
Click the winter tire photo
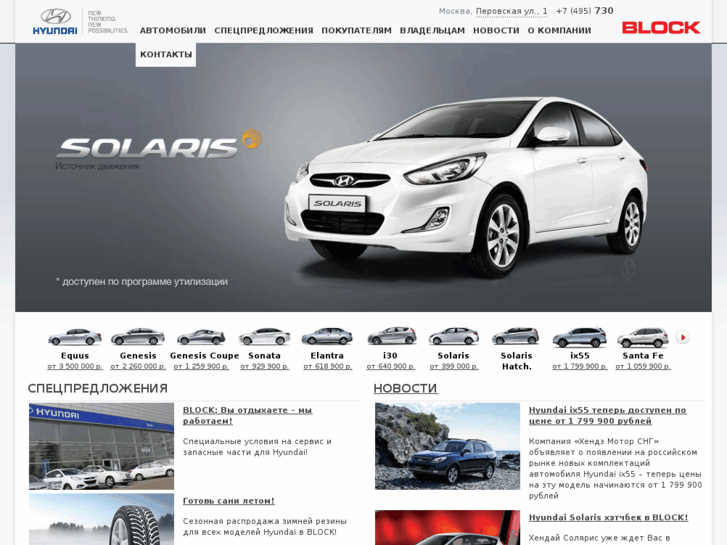coord(102,519)
